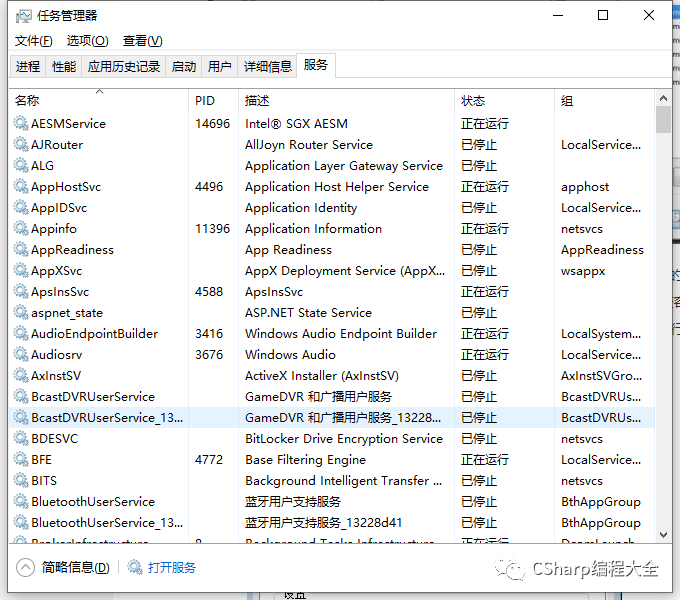Click ActiveX Installer (AxInstSV) description
Screen dimensions: 680x600
tap(322, 376)
